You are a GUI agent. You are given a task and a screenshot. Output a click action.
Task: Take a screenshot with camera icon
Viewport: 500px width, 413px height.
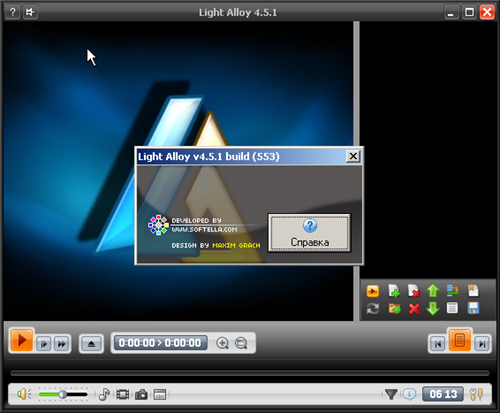(141, 395)
